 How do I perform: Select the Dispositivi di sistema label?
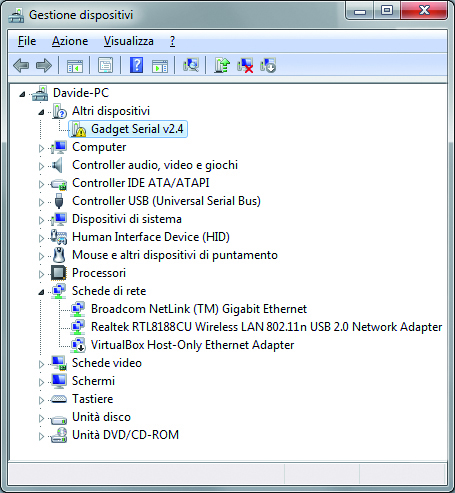(127, 219)
